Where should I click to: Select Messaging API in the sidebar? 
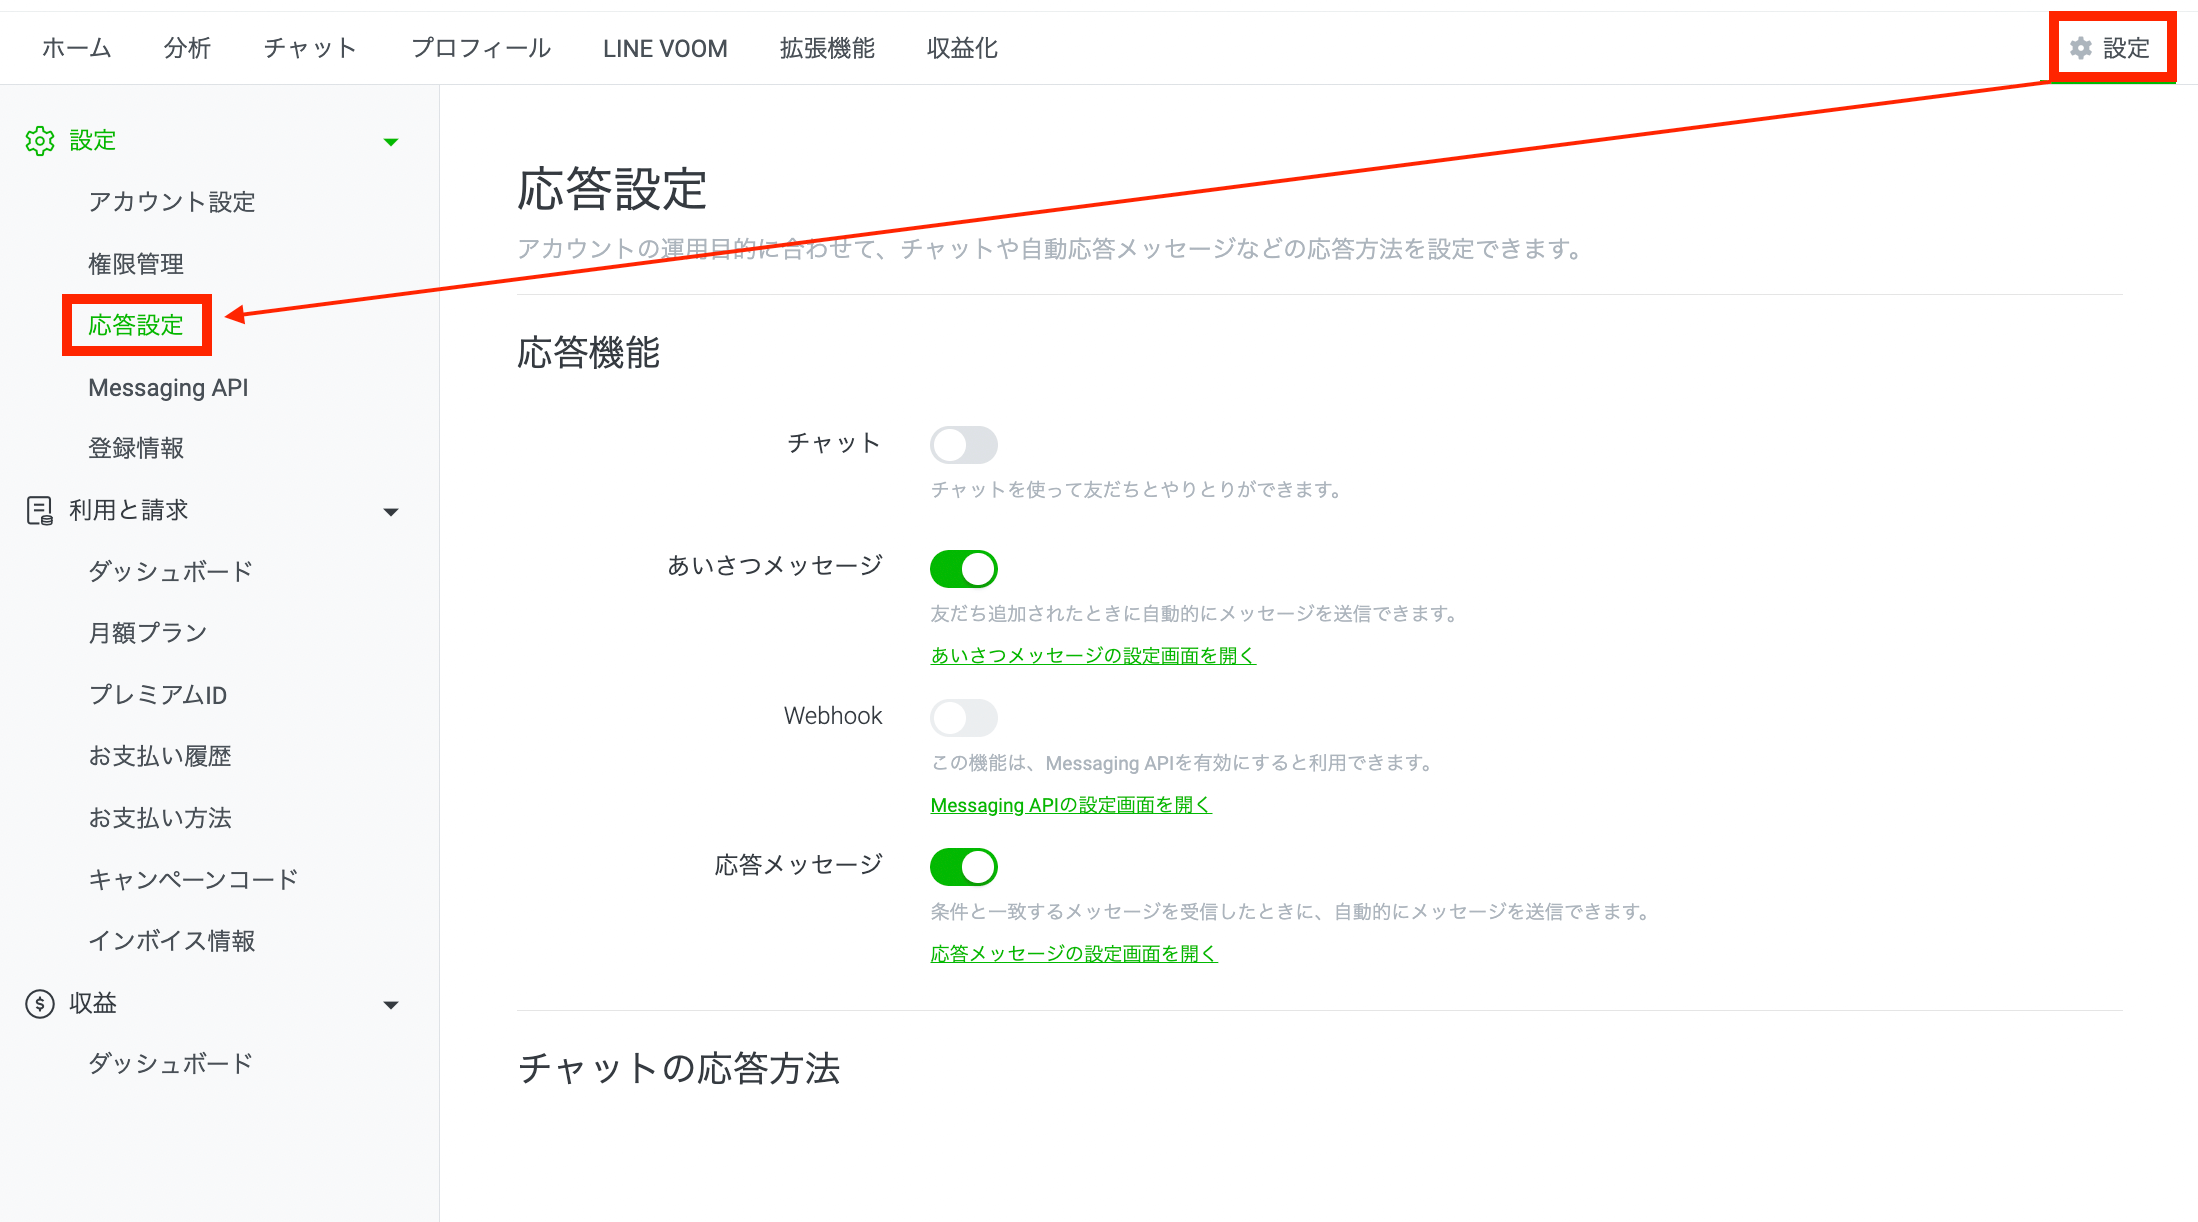click(x=168, y=387)
